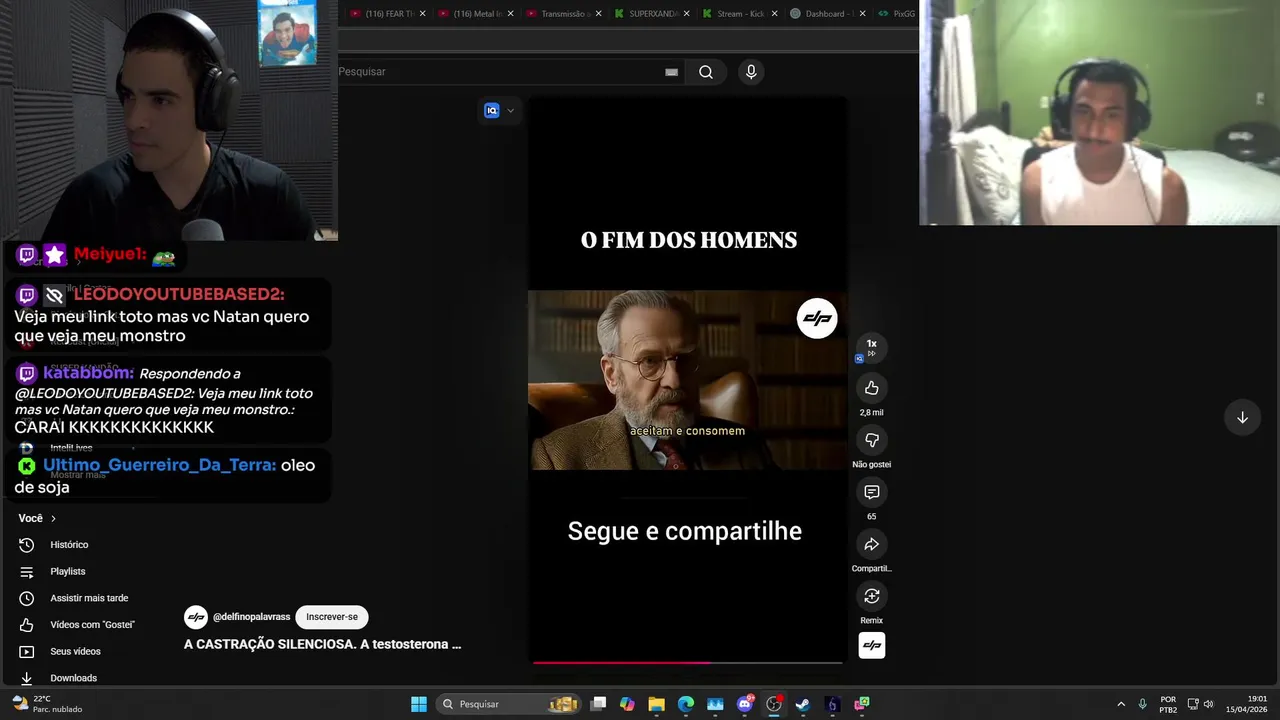Image resolution: width=1280 pixels, height=720 pixels.
Task: Open the 22°C weather widget
Action: [x=45, y=704]
